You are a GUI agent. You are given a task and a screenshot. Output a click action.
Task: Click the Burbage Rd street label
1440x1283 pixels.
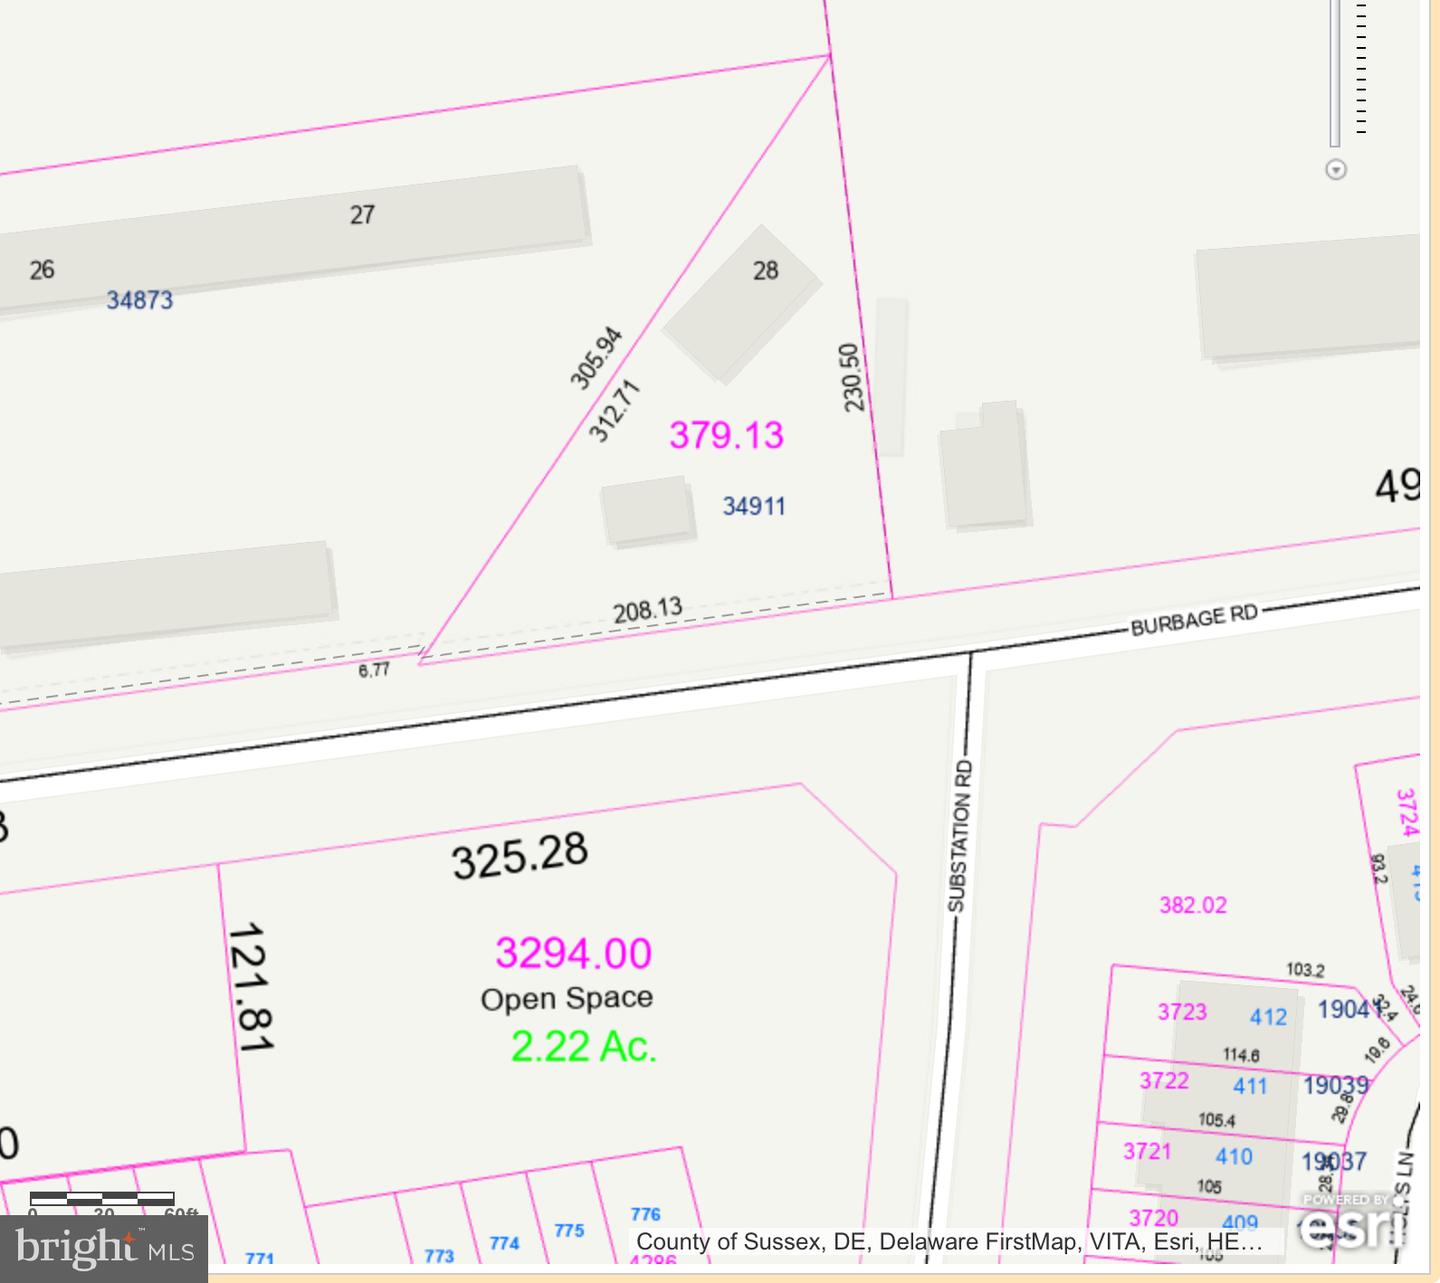point(1193,620)
